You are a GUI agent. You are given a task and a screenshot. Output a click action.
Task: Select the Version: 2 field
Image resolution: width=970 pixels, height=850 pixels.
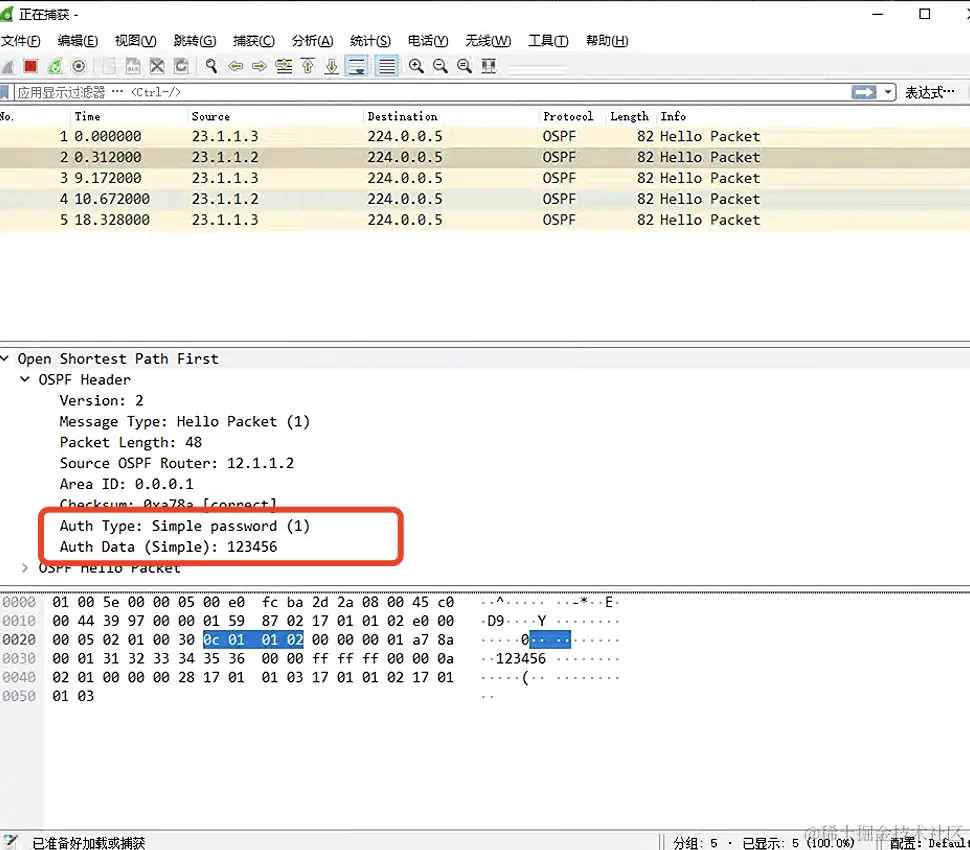pyautogui.click(x=101, y=400)
